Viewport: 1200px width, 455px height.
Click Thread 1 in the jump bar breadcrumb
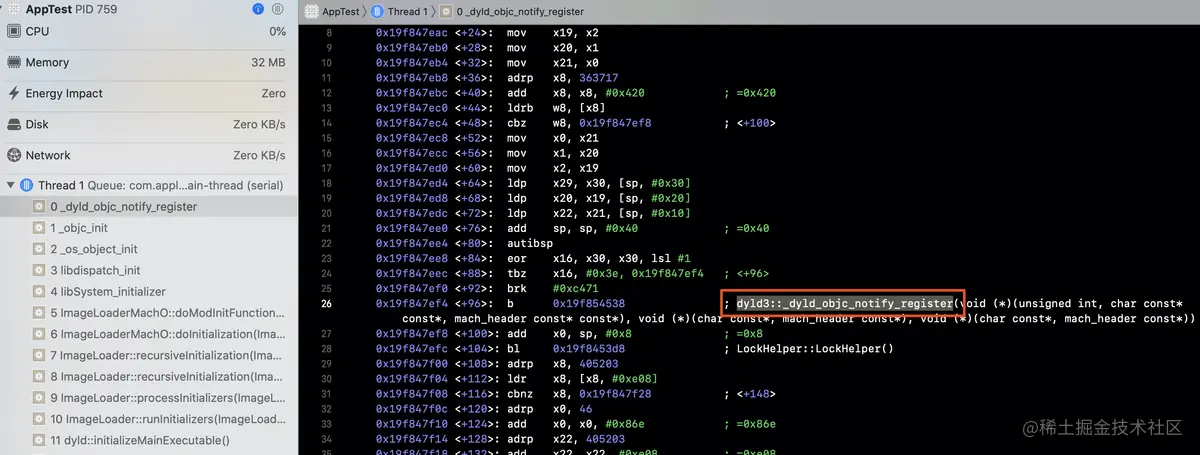click(397, 11)
